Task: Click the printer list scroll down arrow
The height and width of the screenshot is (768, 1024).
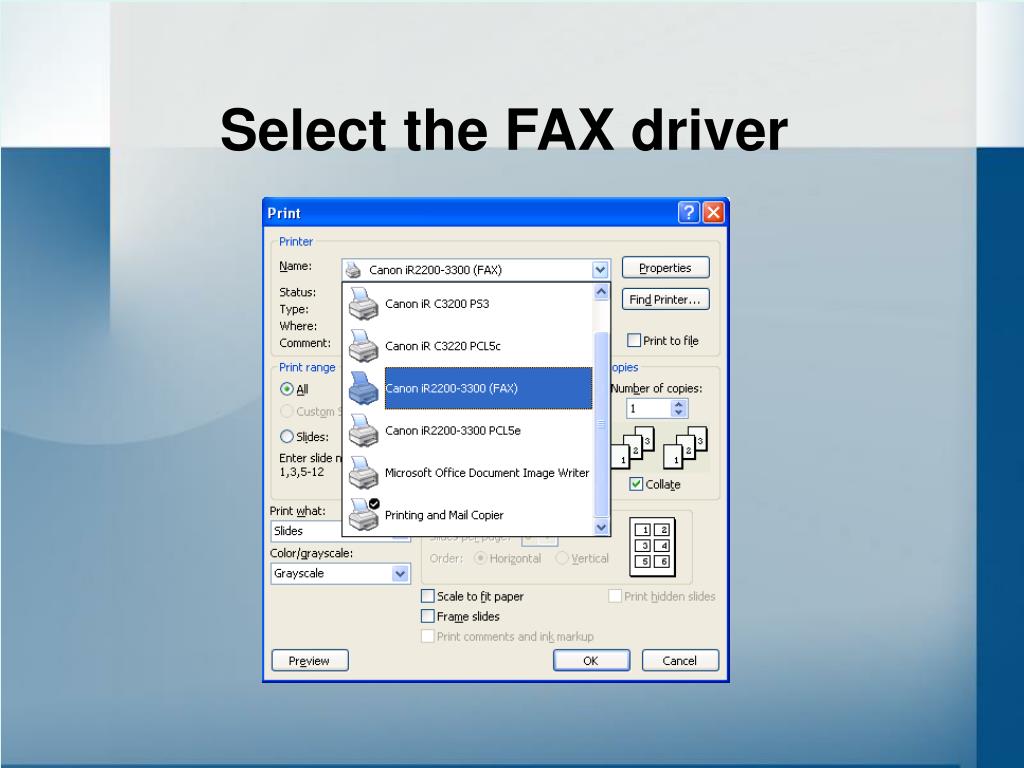Action: click(601, 526)
